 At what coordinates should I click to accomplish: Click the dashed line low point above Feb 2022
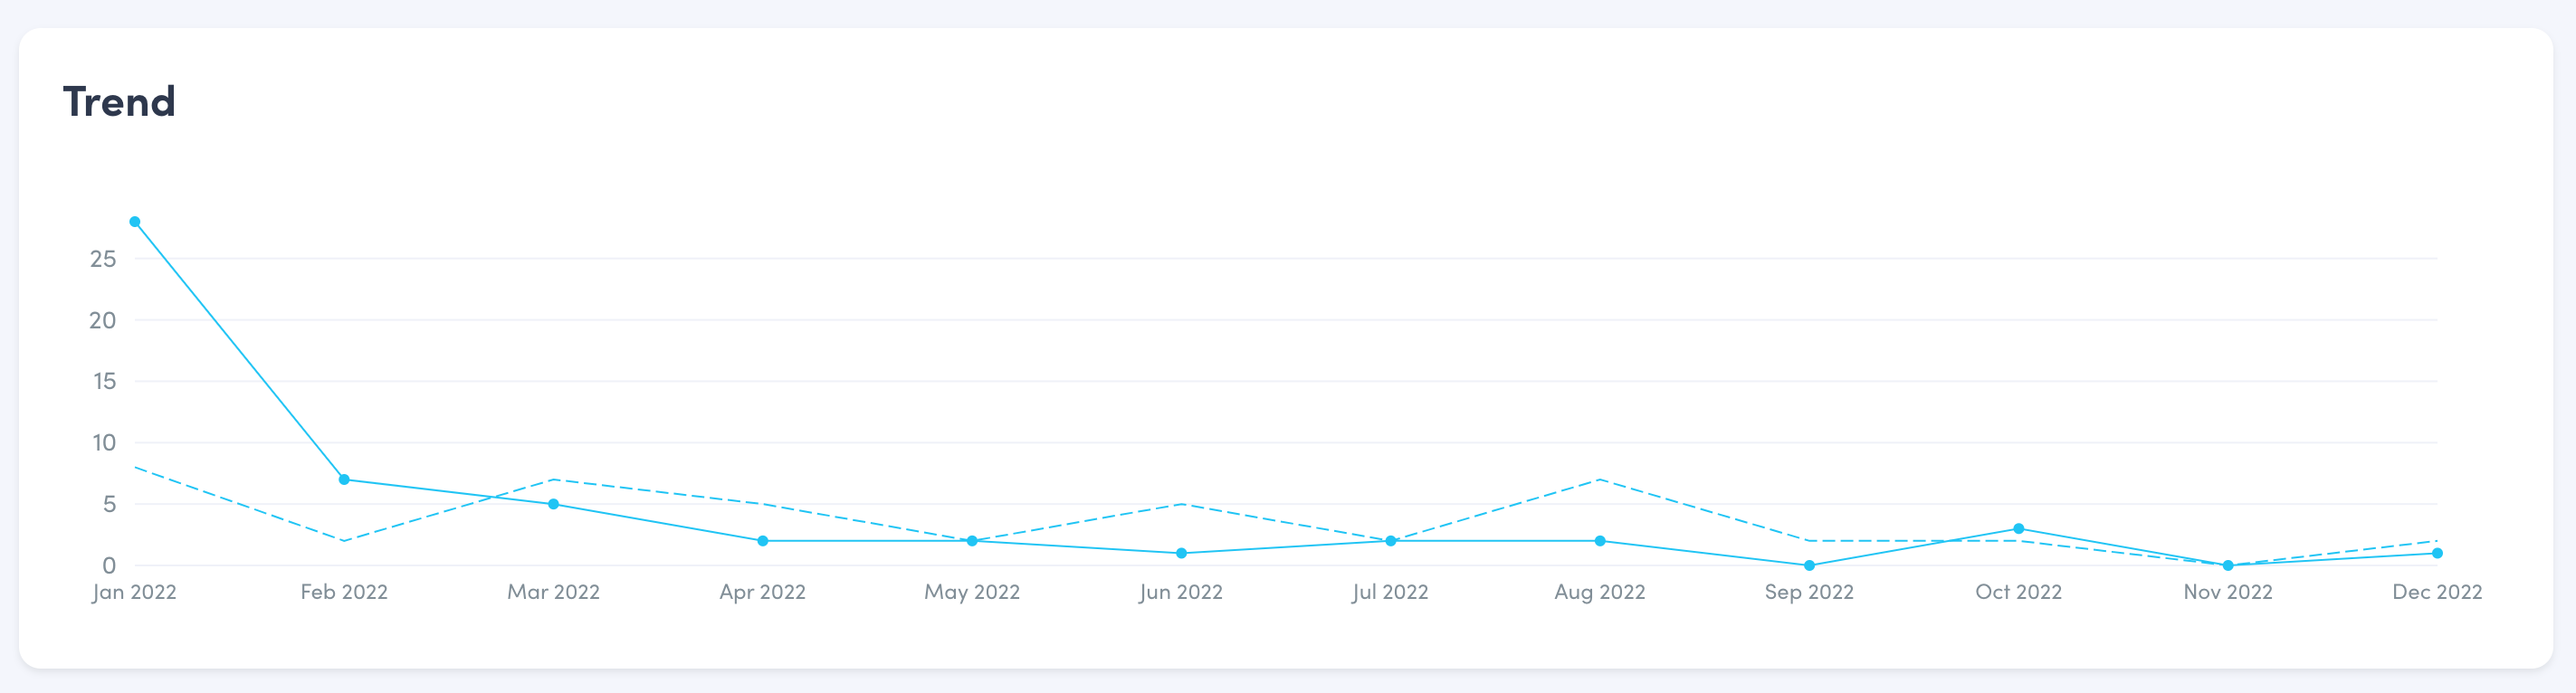click(x=344, y=541)
